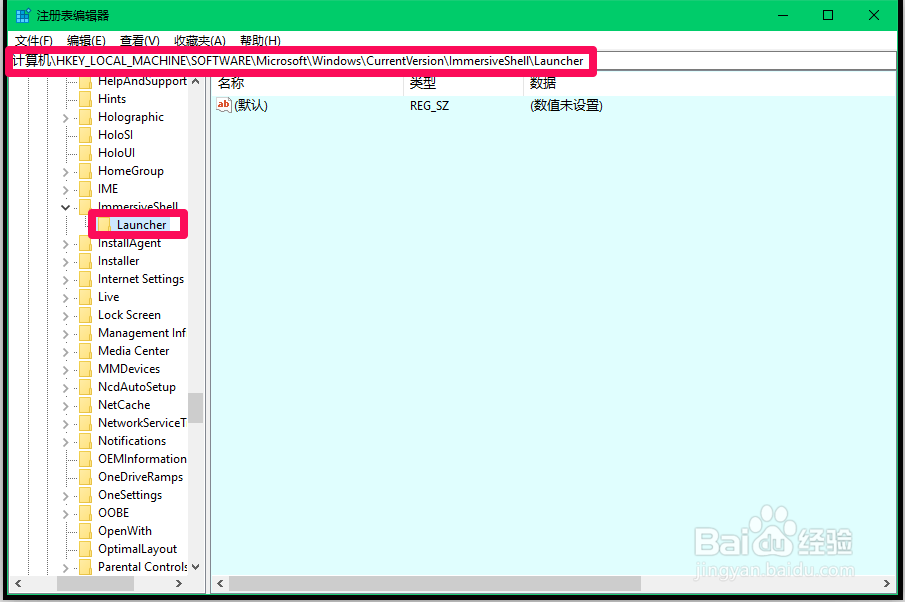Viewport: 905px width, 602px height.
Task: Click the Media Center folder icon
Action: 85,351
